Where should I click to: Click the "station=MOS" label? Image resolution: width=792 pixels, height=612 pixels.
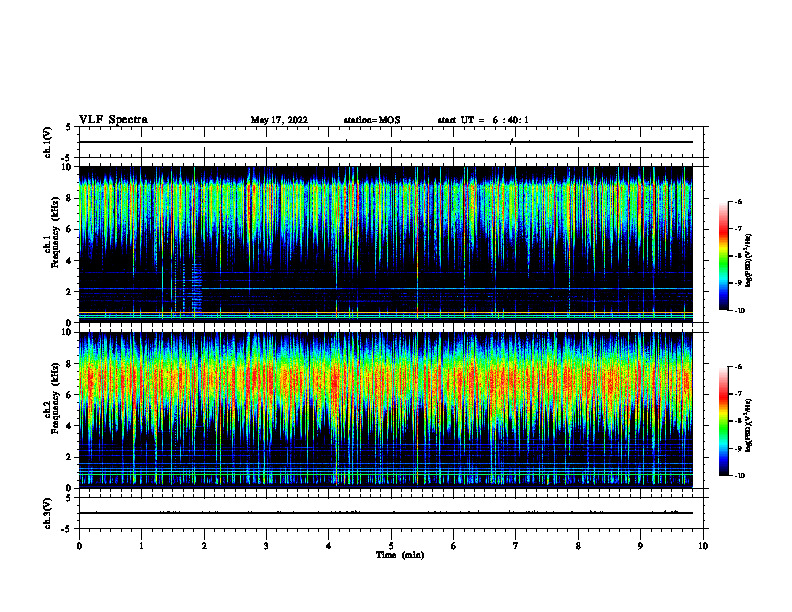372,120
